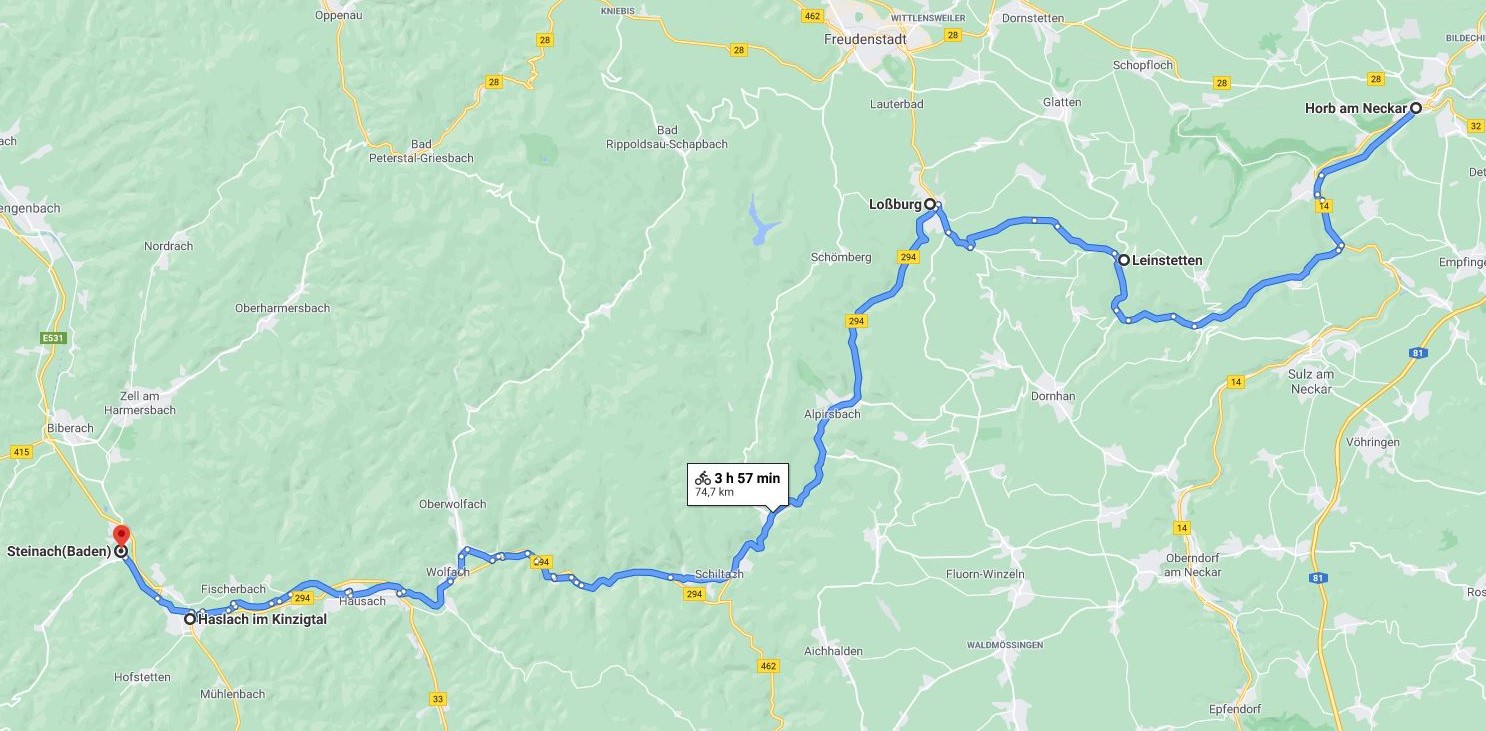
Task: Click the 462 road shield near Aichhalden
Action: tap(768, 665)
